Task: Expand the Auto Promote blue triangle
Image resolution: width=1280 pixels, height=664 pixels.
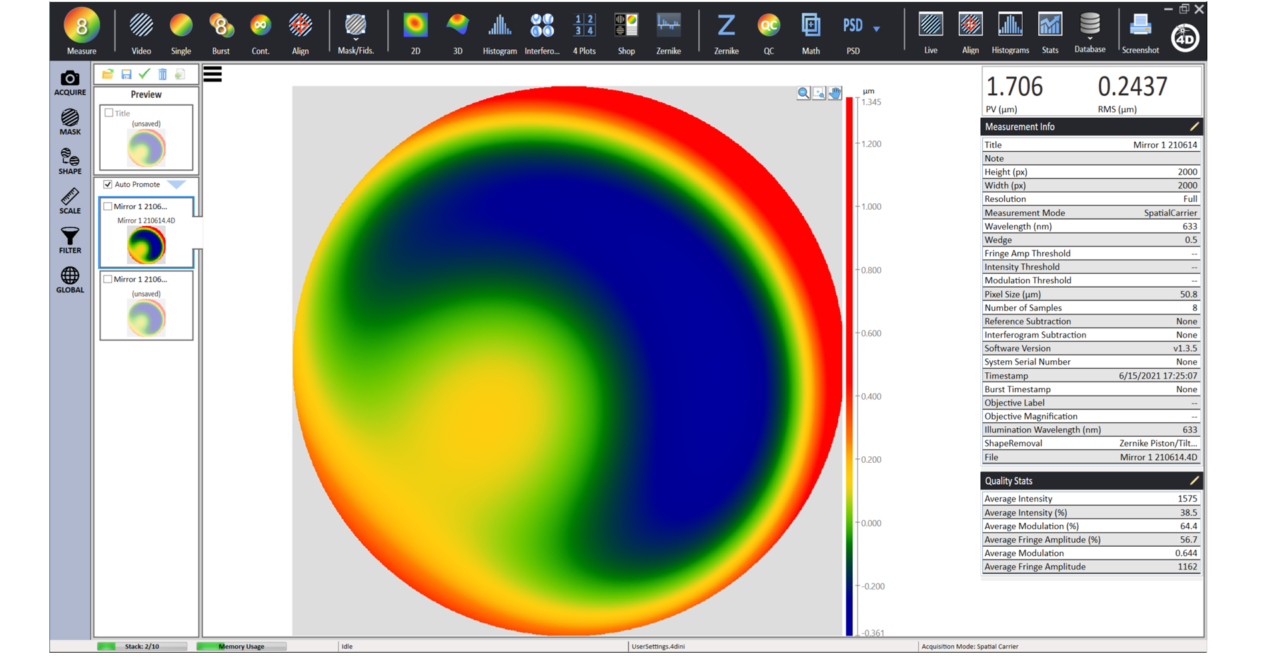Action: click(176, 184)
